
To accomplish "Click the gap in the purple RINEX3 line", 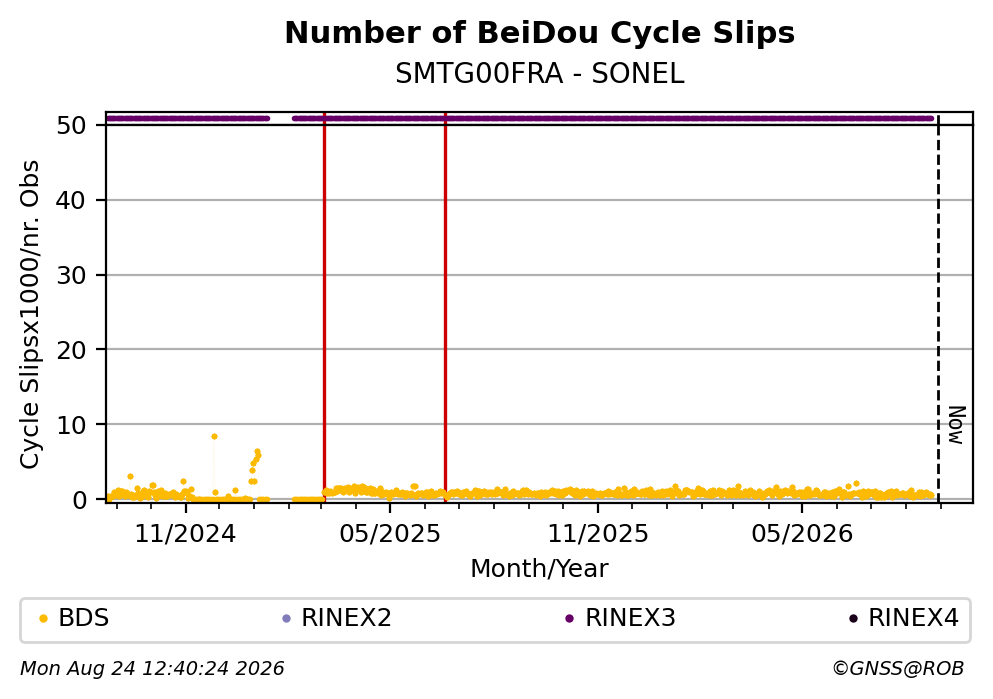I will [281, 118].
